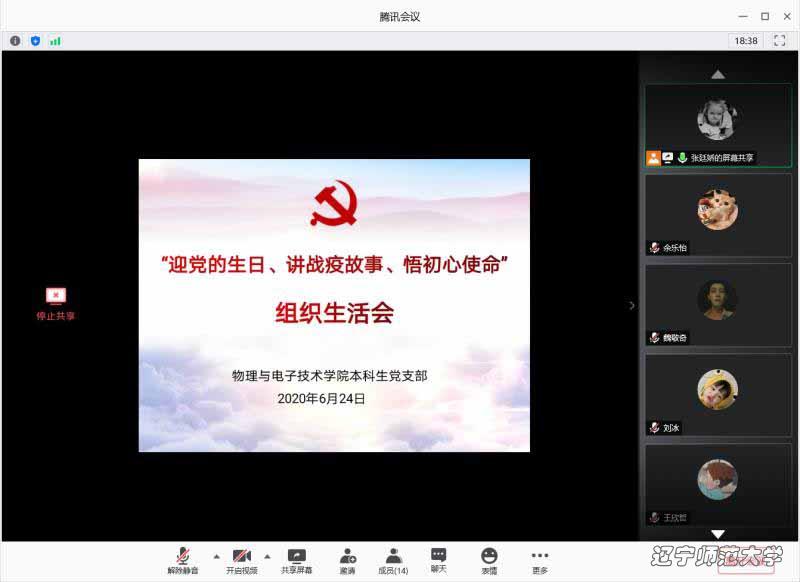Image resolution: width=800 pixels, height=582 pixels.
Task: Turn on camera with 开启视频
Action: tap(241, 559)
